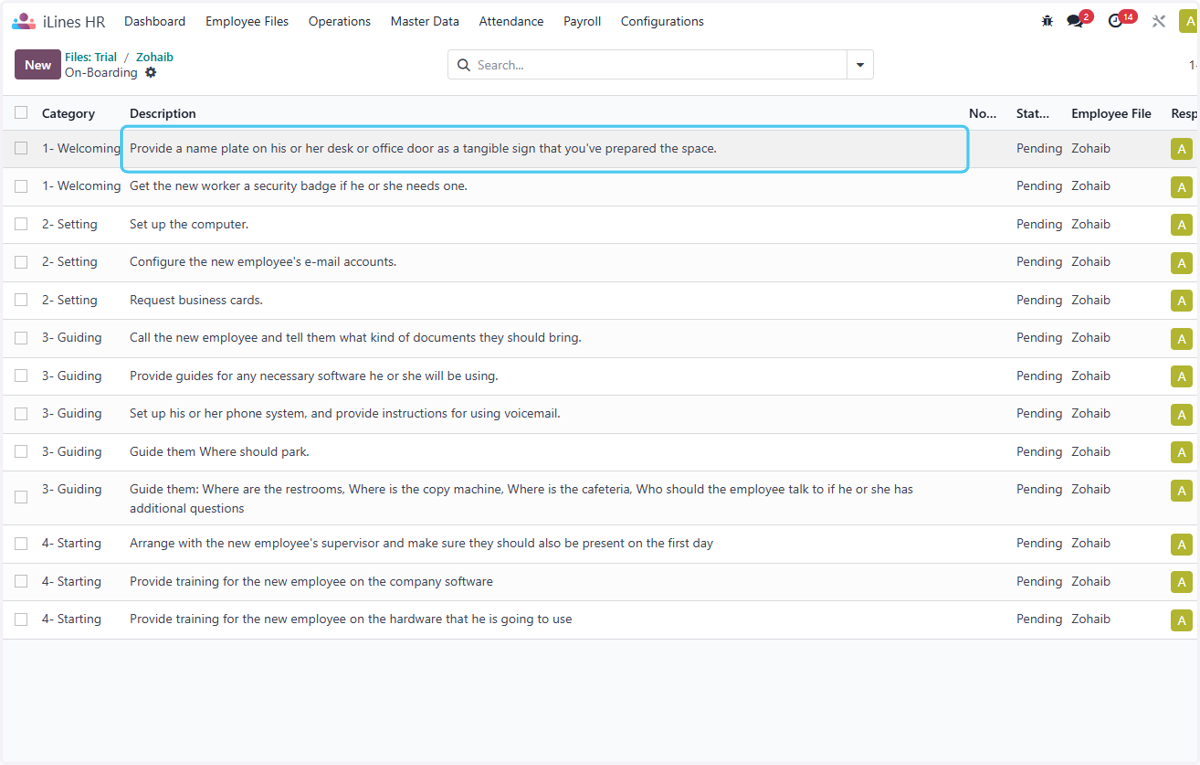This screenshot has height=765, width=1200.
Task: Click responsible avatar in business cards row
Action: [x=1182, y=301]
